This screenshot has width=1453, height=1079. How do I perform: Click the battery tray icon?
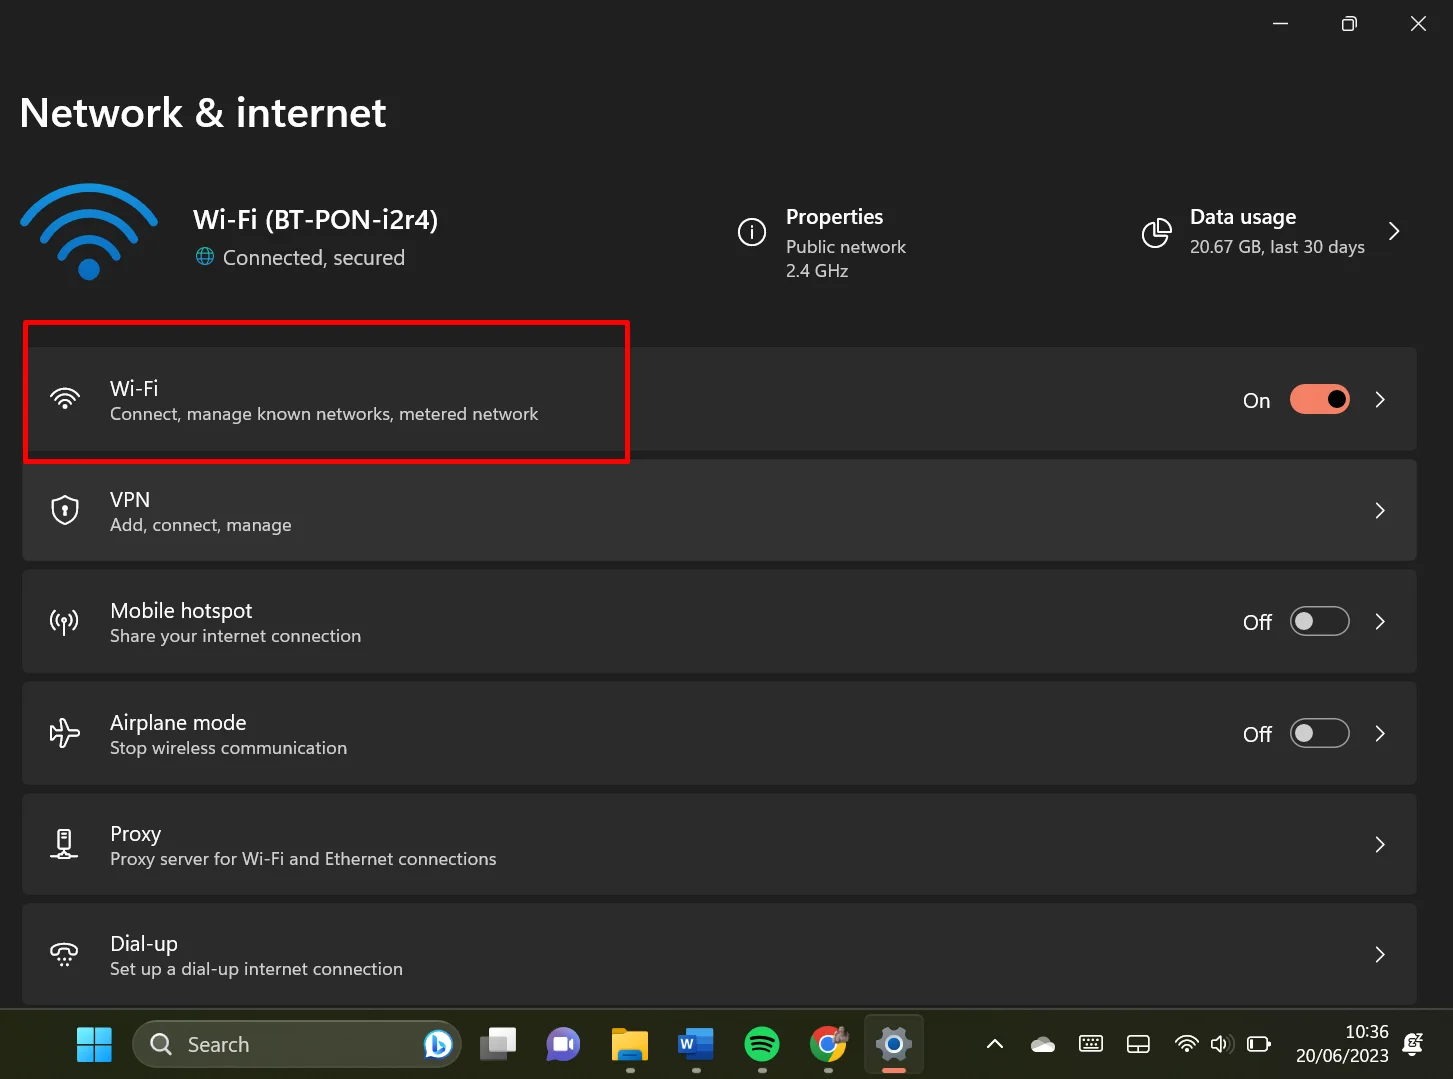coord(1259,1044)
